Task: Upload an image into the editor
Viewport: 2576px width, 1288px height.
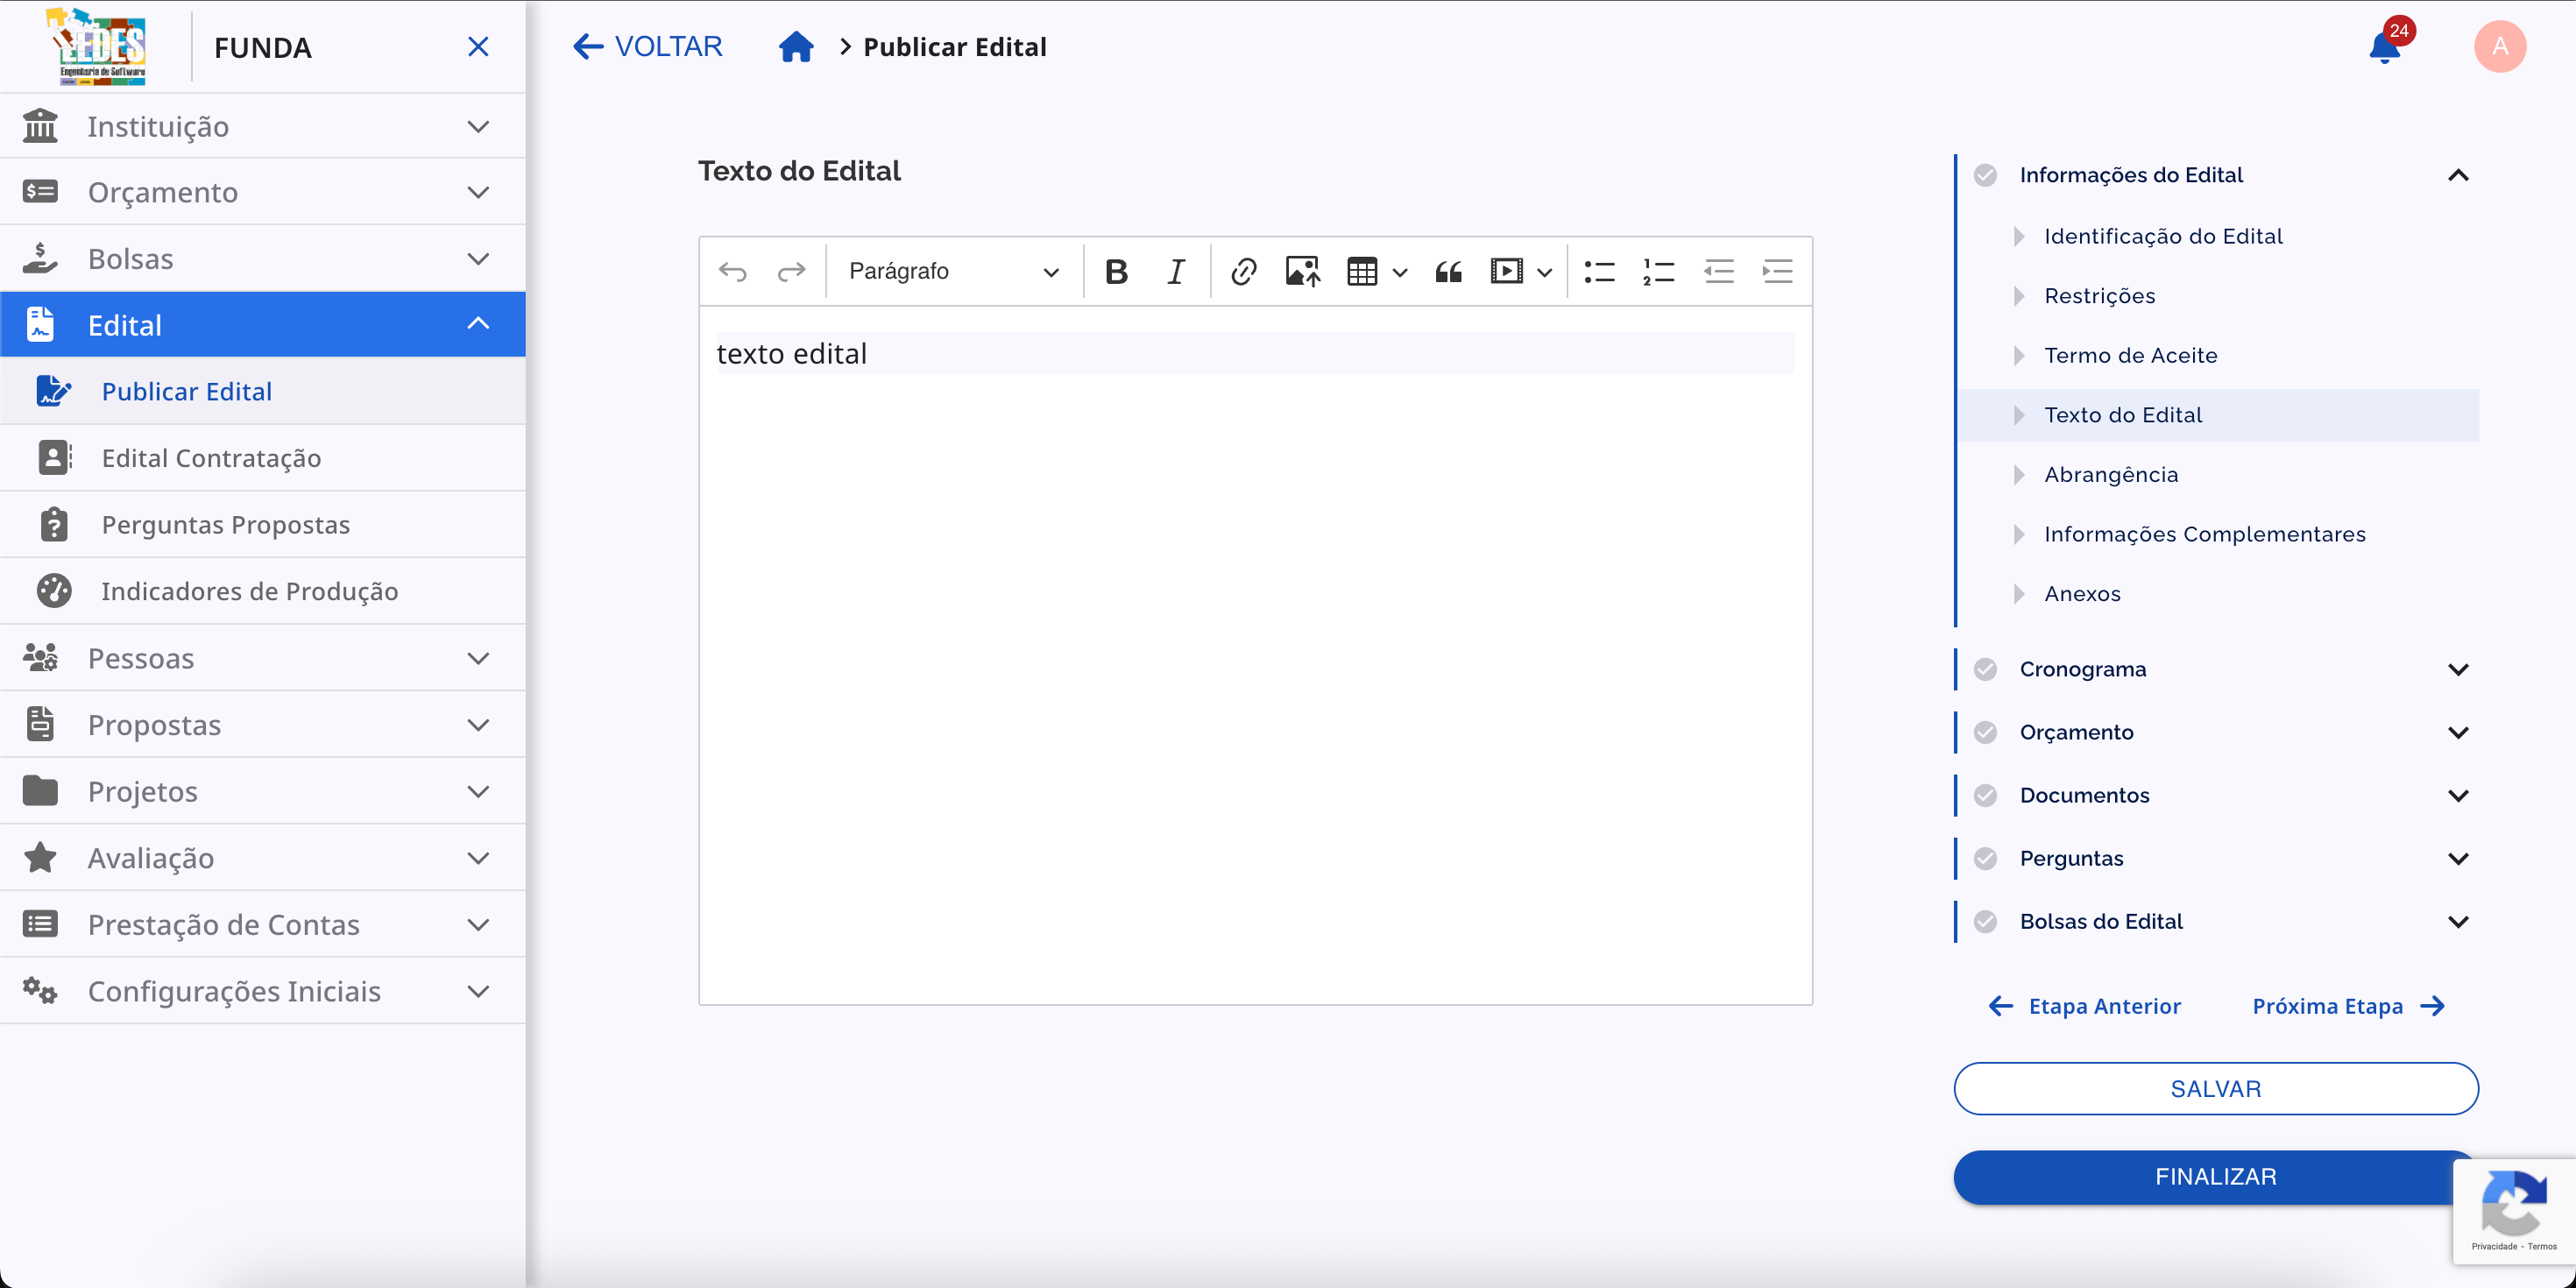Action: 1301,271
